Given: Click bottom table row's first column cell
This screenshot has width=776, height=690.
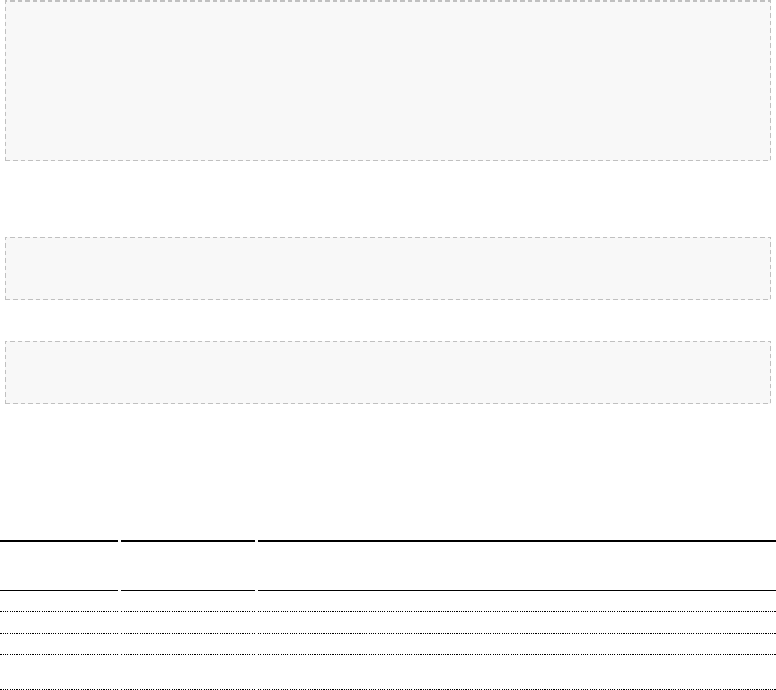Looking at the screenshot, I should (x=59, y=672).
